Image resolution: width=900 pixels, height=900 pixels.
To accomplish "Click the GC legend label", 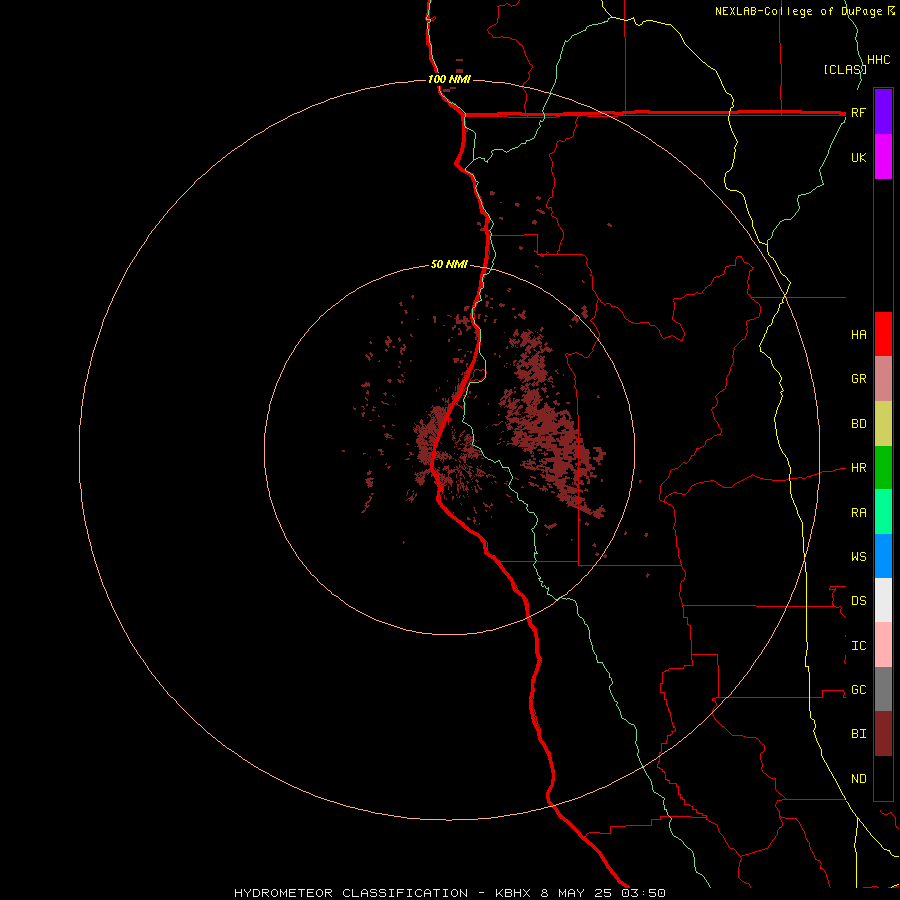I will point(859,689).
